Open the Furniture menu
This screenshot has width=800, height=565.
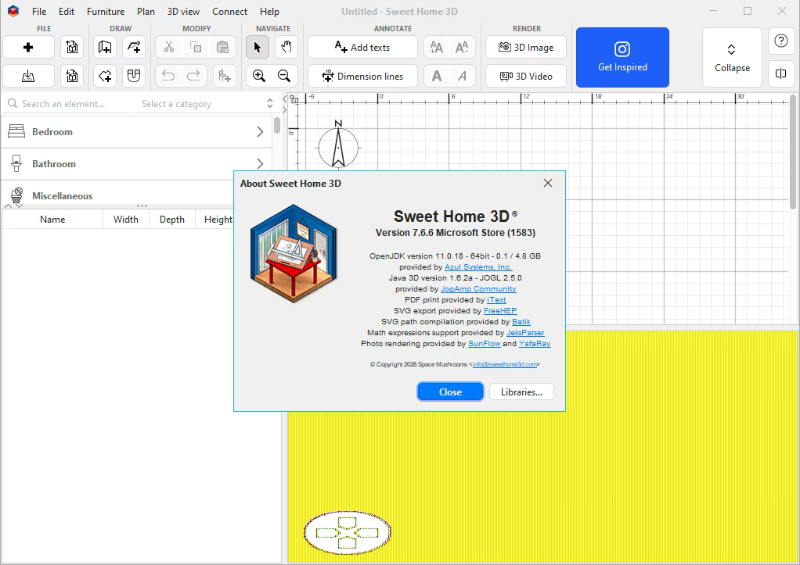point(105,12)
